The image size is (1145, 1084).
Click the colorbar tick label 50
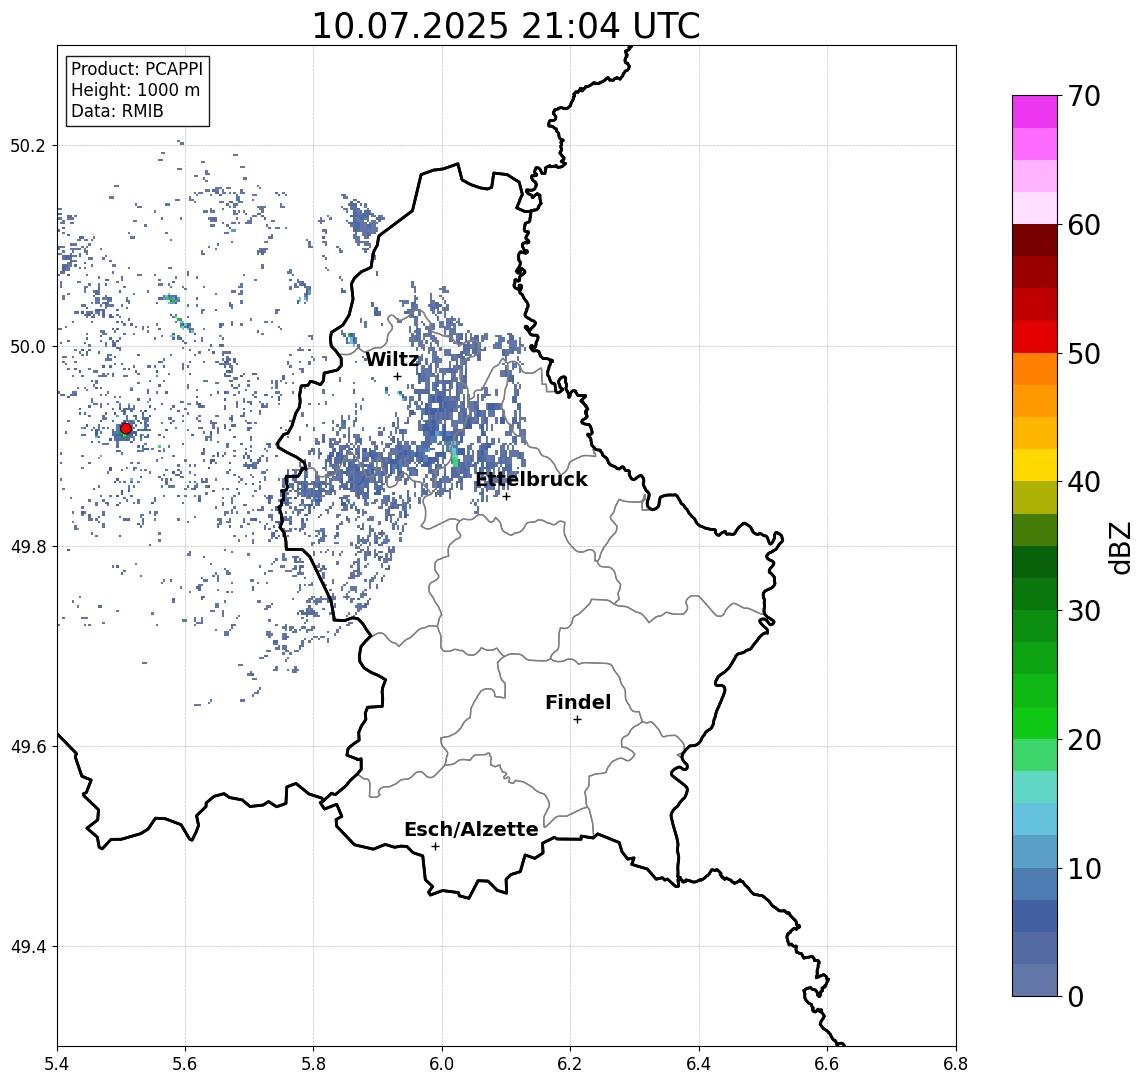click(x=1084, y=354)
